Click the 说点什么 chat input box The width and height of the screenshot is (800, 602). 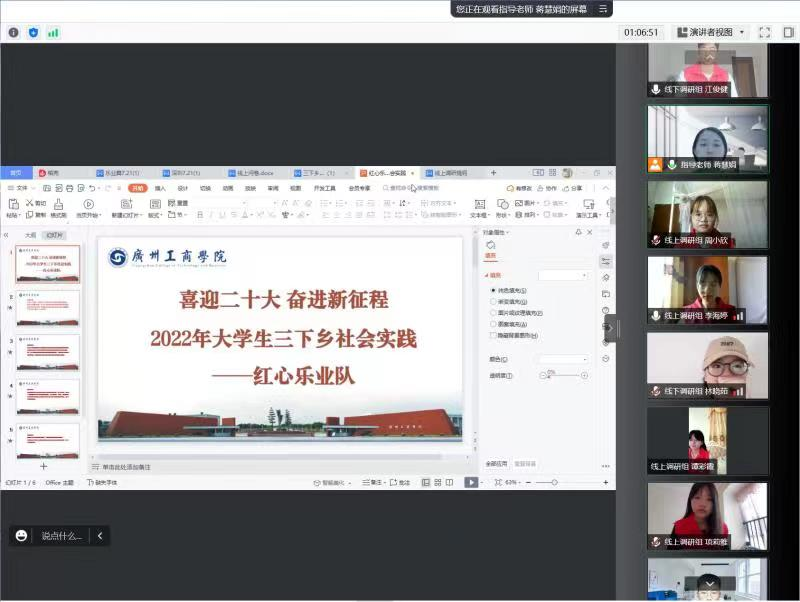(62, 536)
